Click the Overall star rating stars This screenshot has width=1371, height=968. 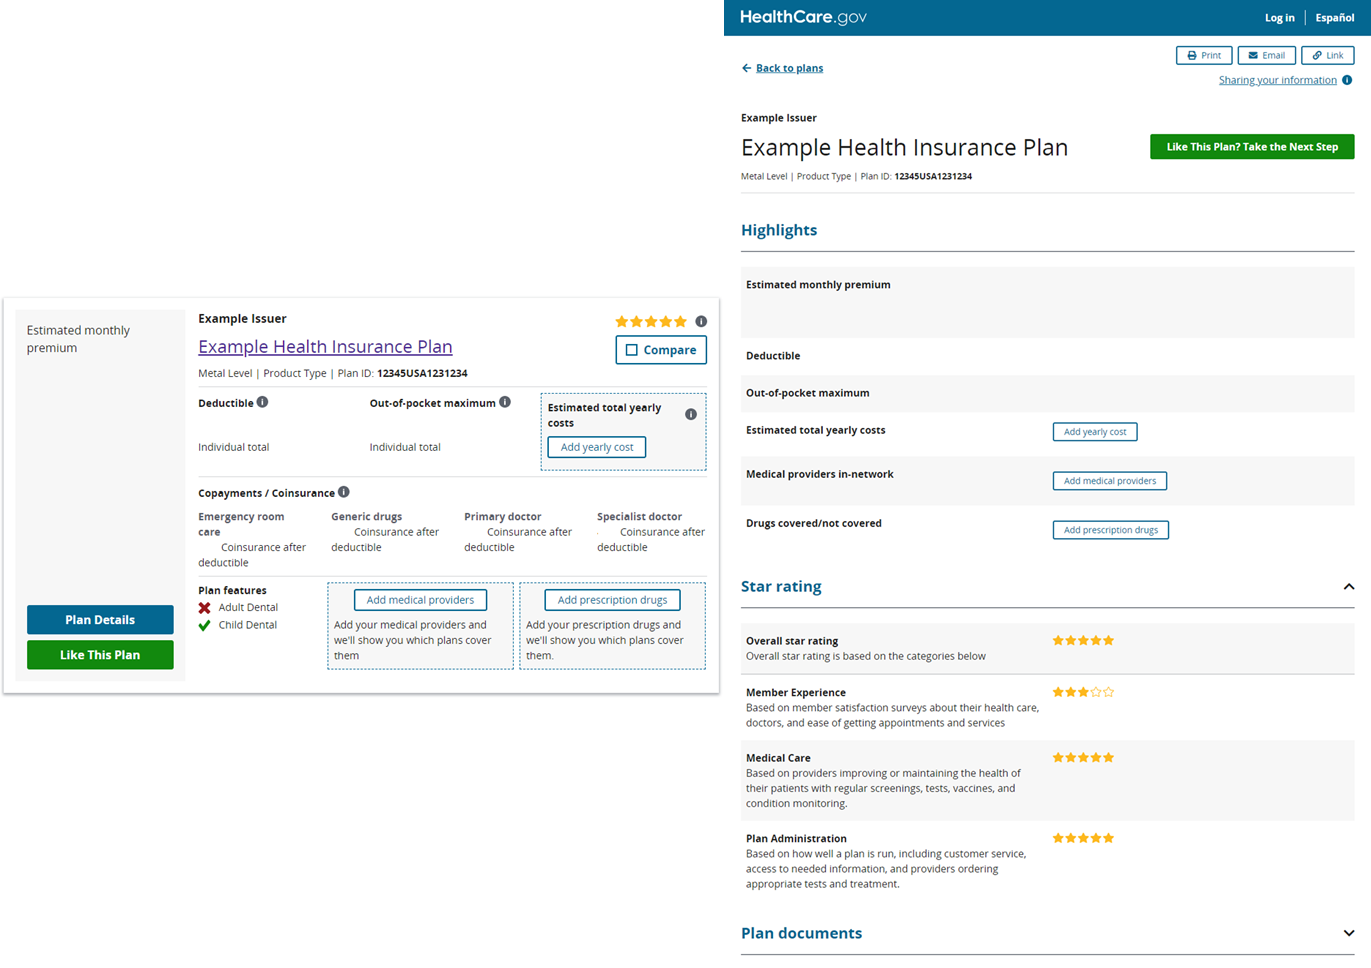(1083, 641)
